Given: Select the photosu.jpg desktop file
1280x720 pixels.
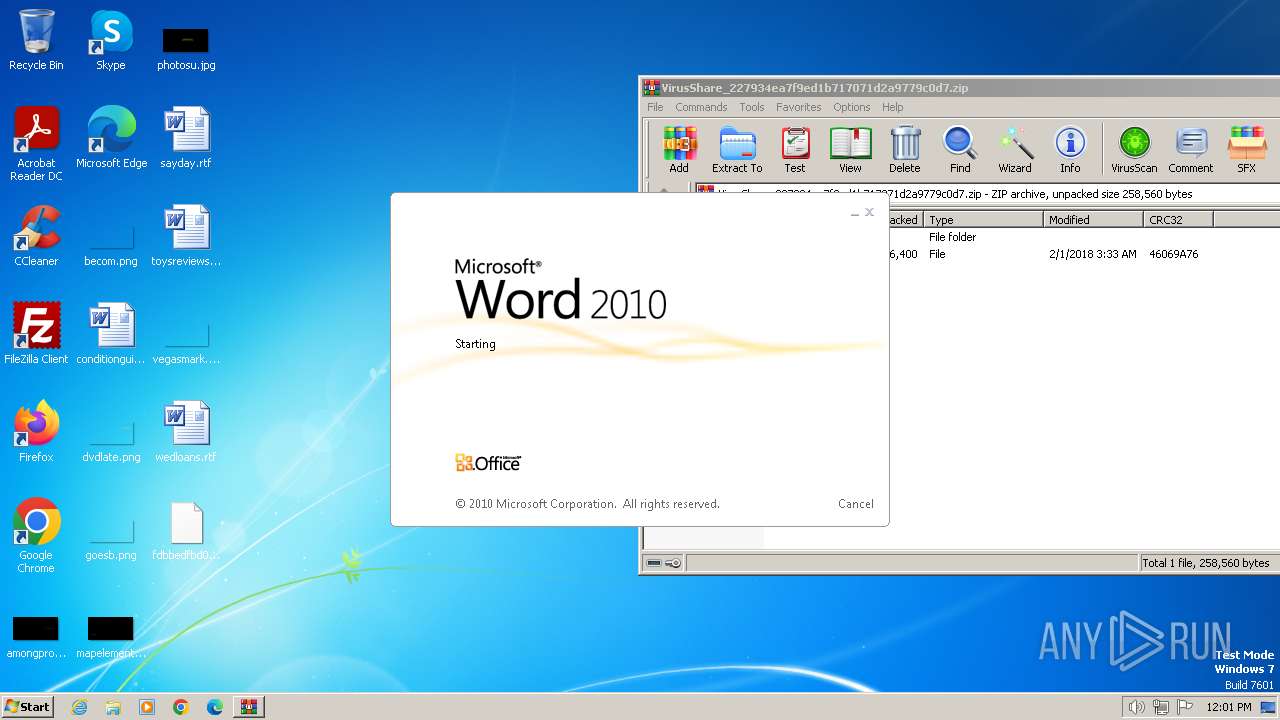Looking at the screenshot, I should (186, 48).
